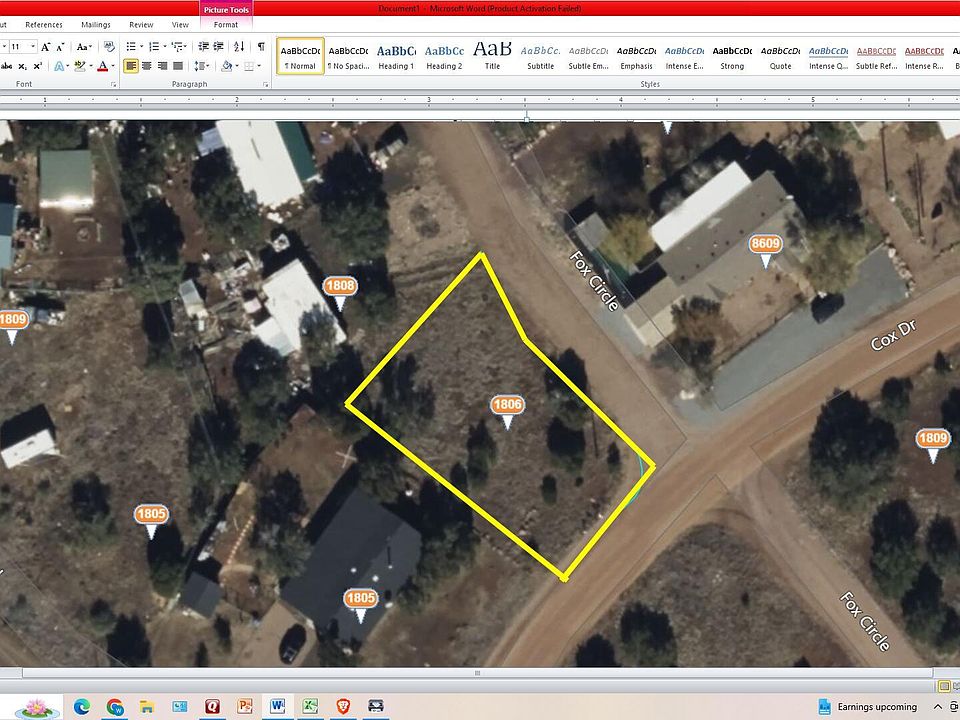Screen dimensions: 960x720
Task: Open the Shading dropdown arrow
Action: tap(236, 66)
